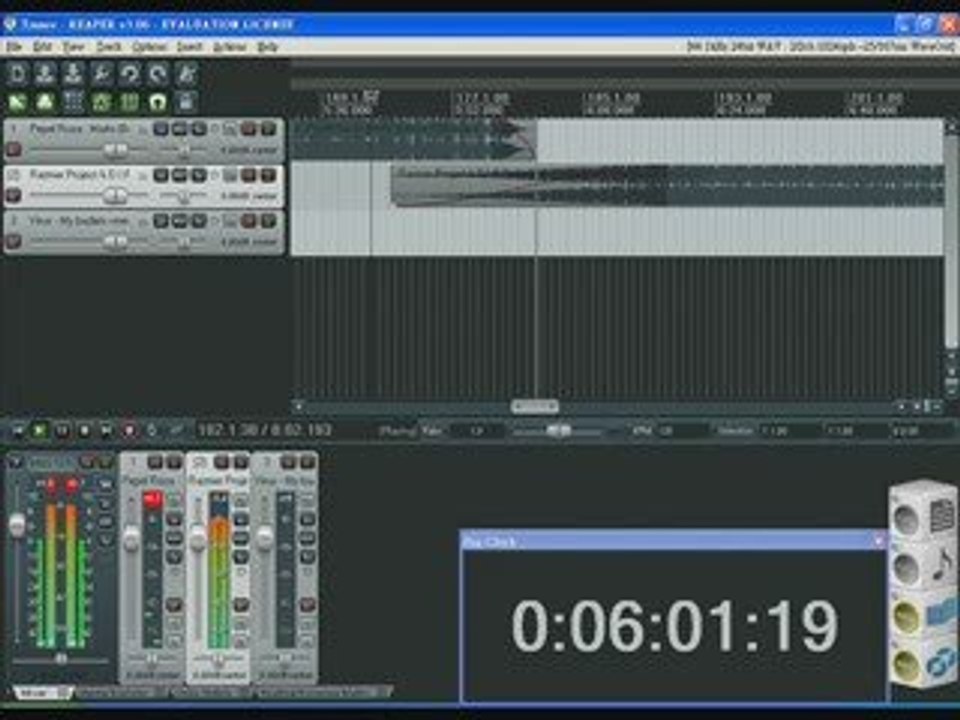Click the Save Project toolbar icon

(x=73, y=73)
